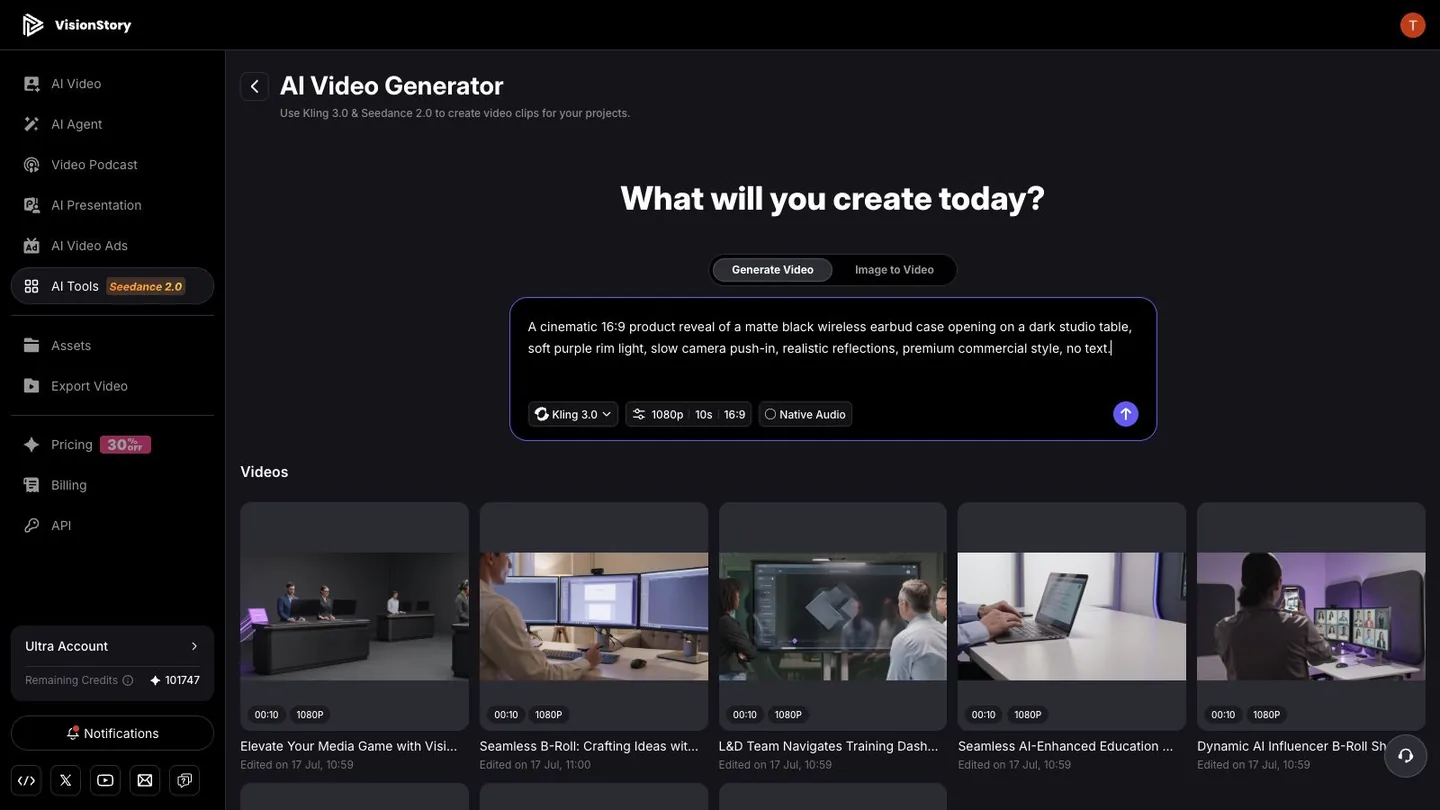The height and width of the screenshot is (810, 1440).
Task: Open the Elevate Your Media Game video thumbnail
Action: point(354,616)
